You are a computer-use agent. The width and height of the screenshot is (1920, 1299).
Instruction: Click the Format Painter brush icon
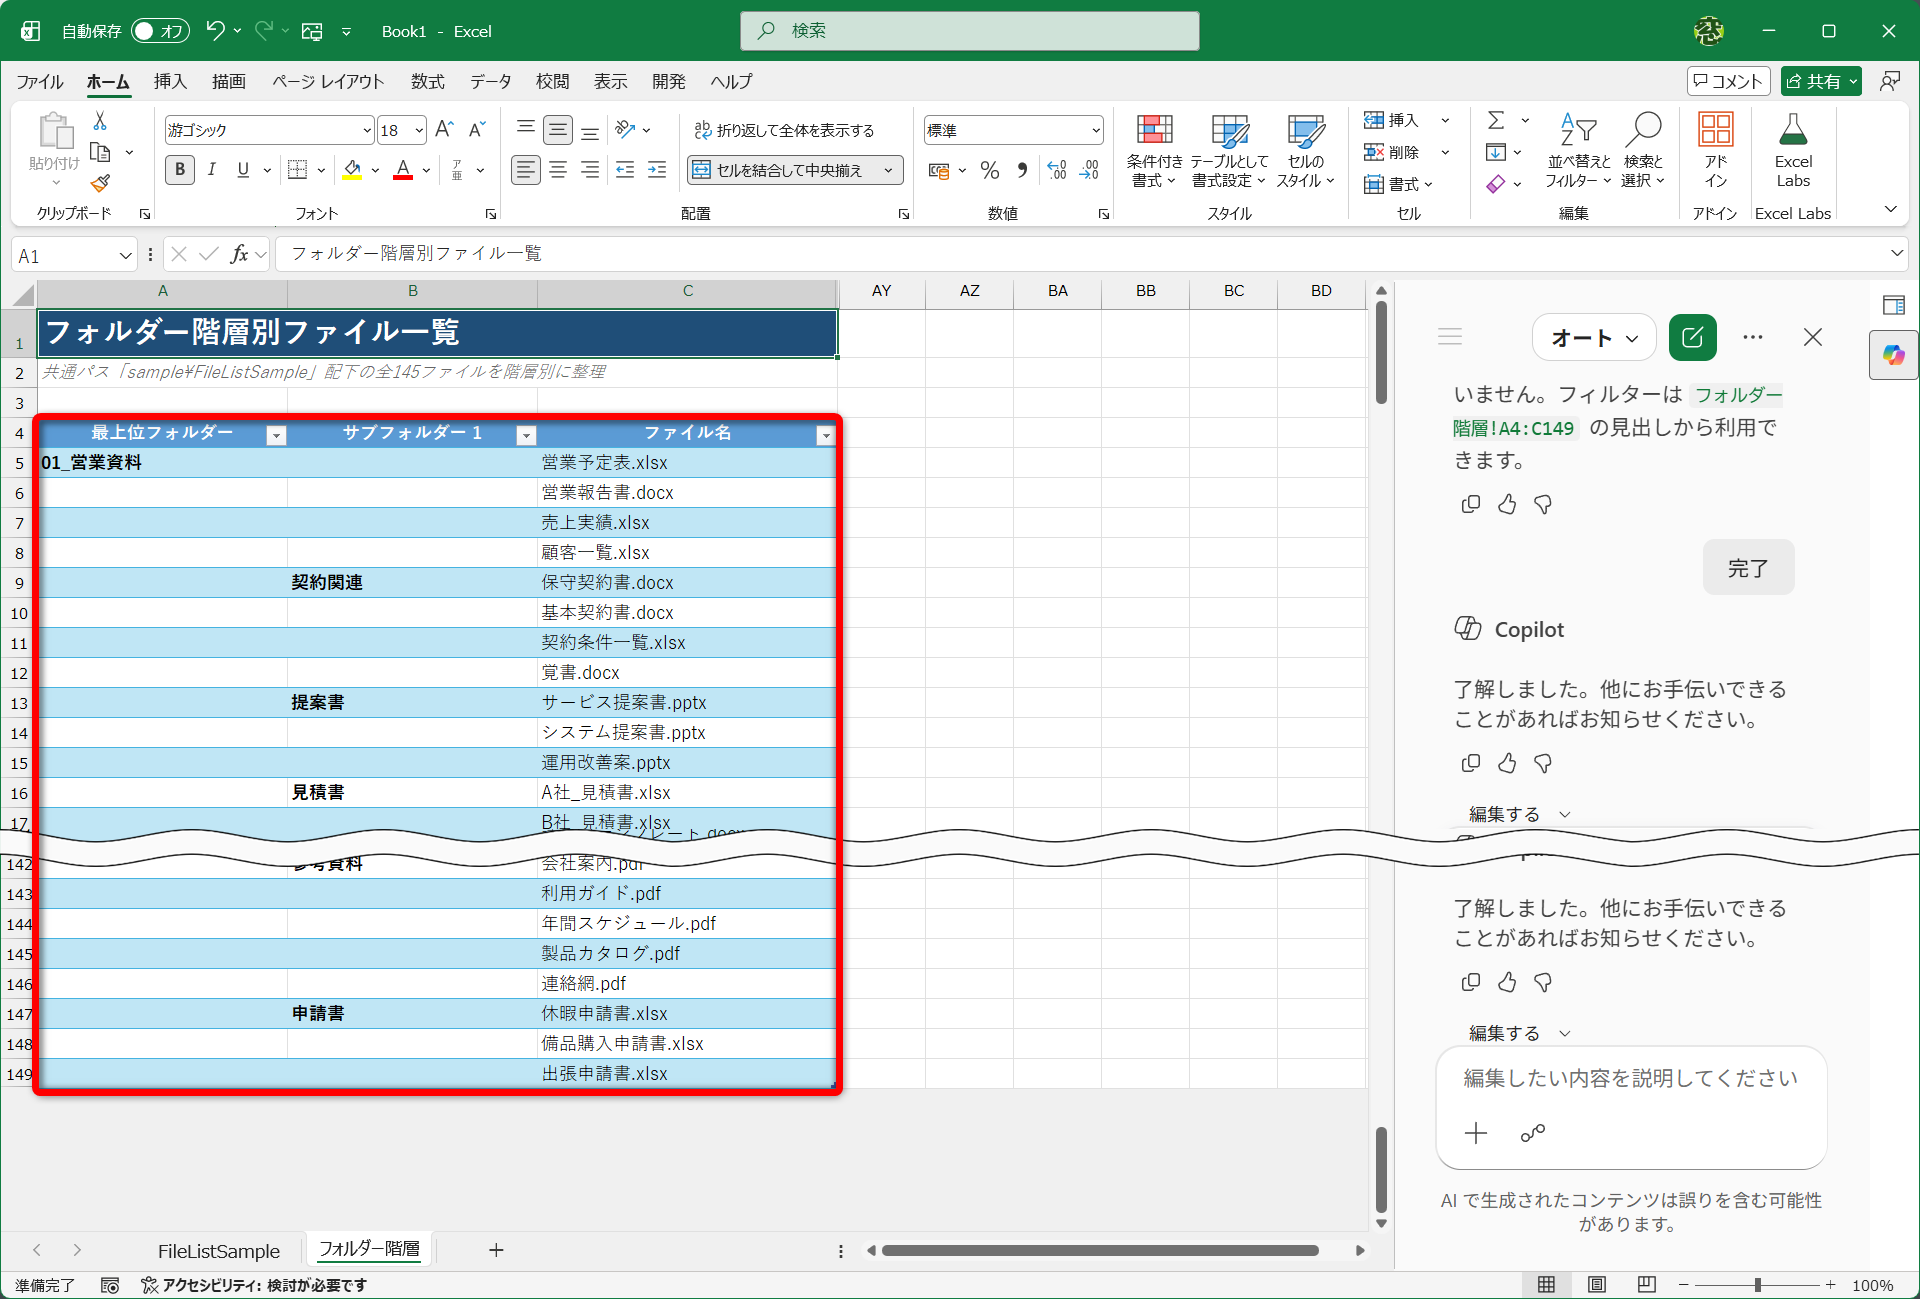100,183
